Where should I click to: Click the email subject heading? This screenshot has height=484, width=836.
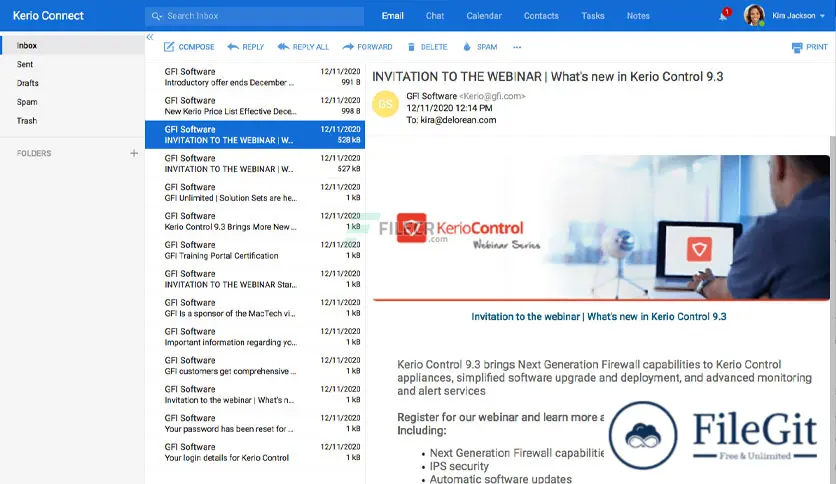point(548,77)
